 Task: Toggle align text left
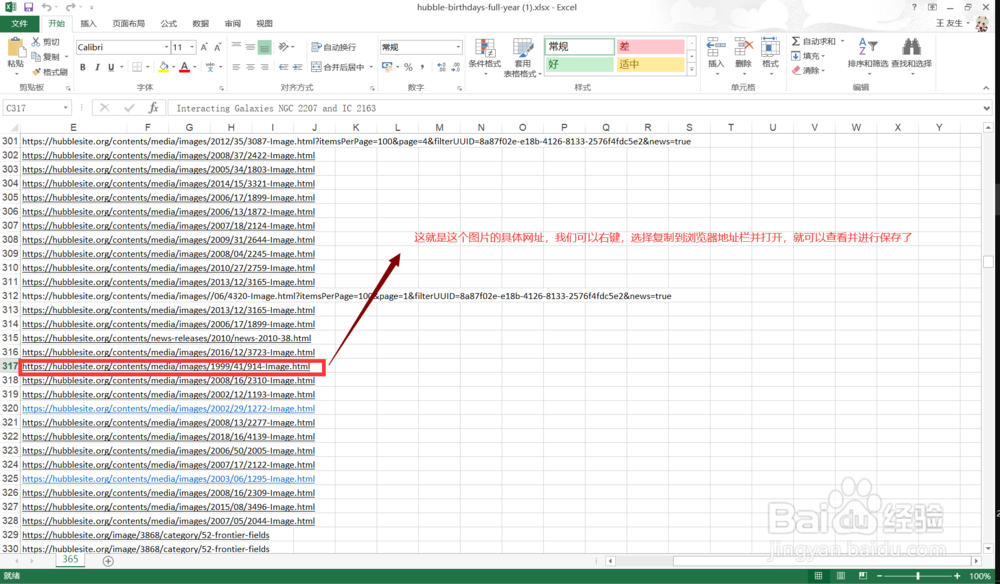click(x=236, y=67)
